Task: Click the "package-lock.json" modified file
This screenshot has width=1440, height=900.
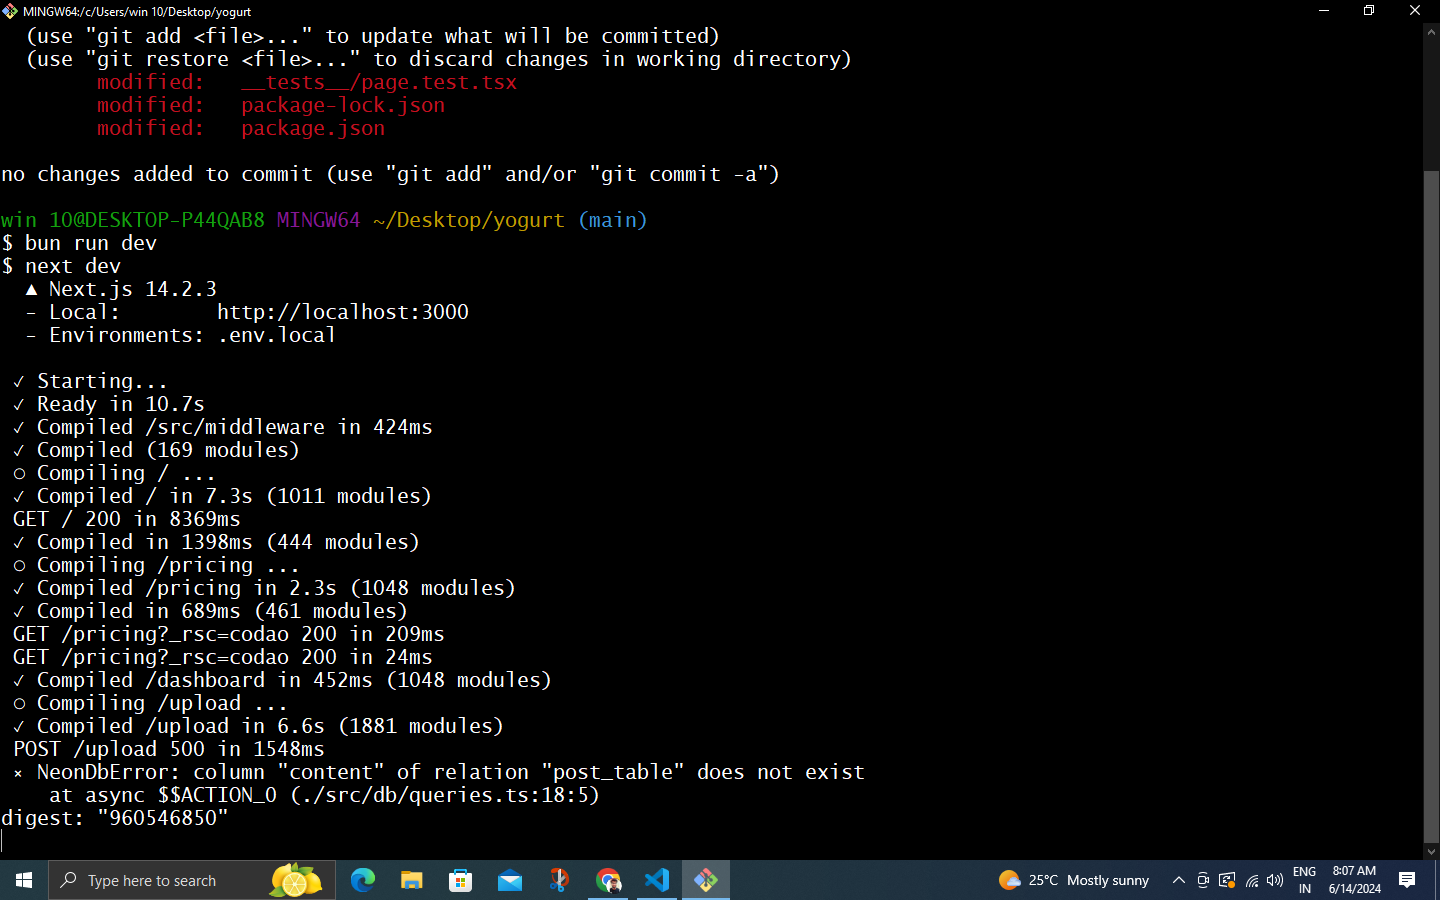Action: coord(343,105)
